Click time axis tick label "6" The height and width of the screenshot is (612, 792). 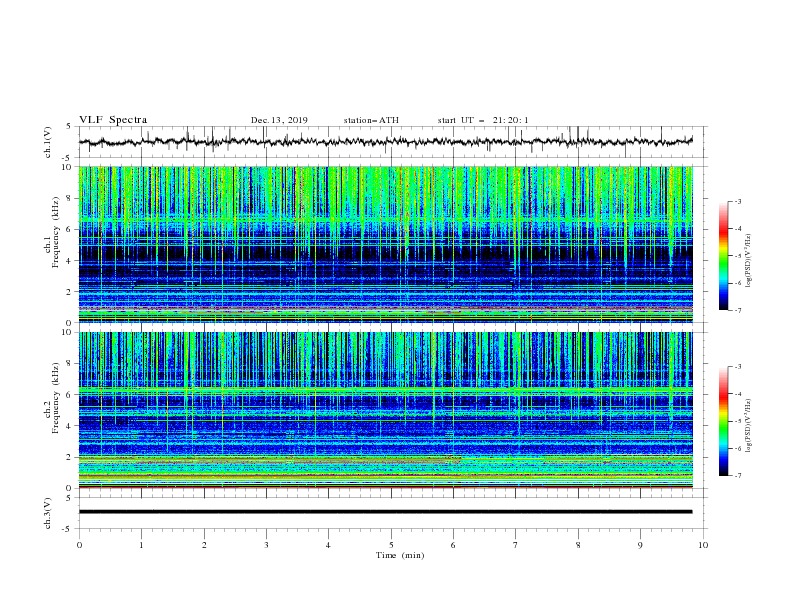point(453,545)
